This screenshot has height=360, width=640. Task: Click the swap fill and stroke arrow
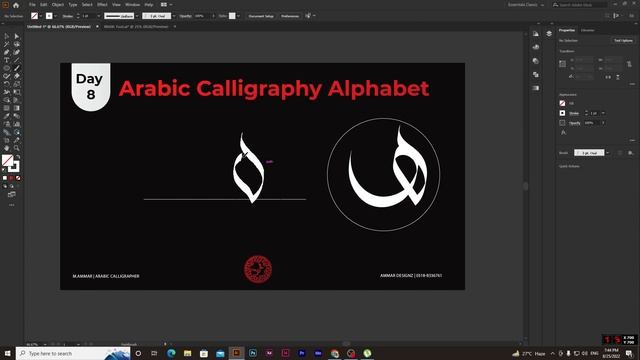pos(18,157)
